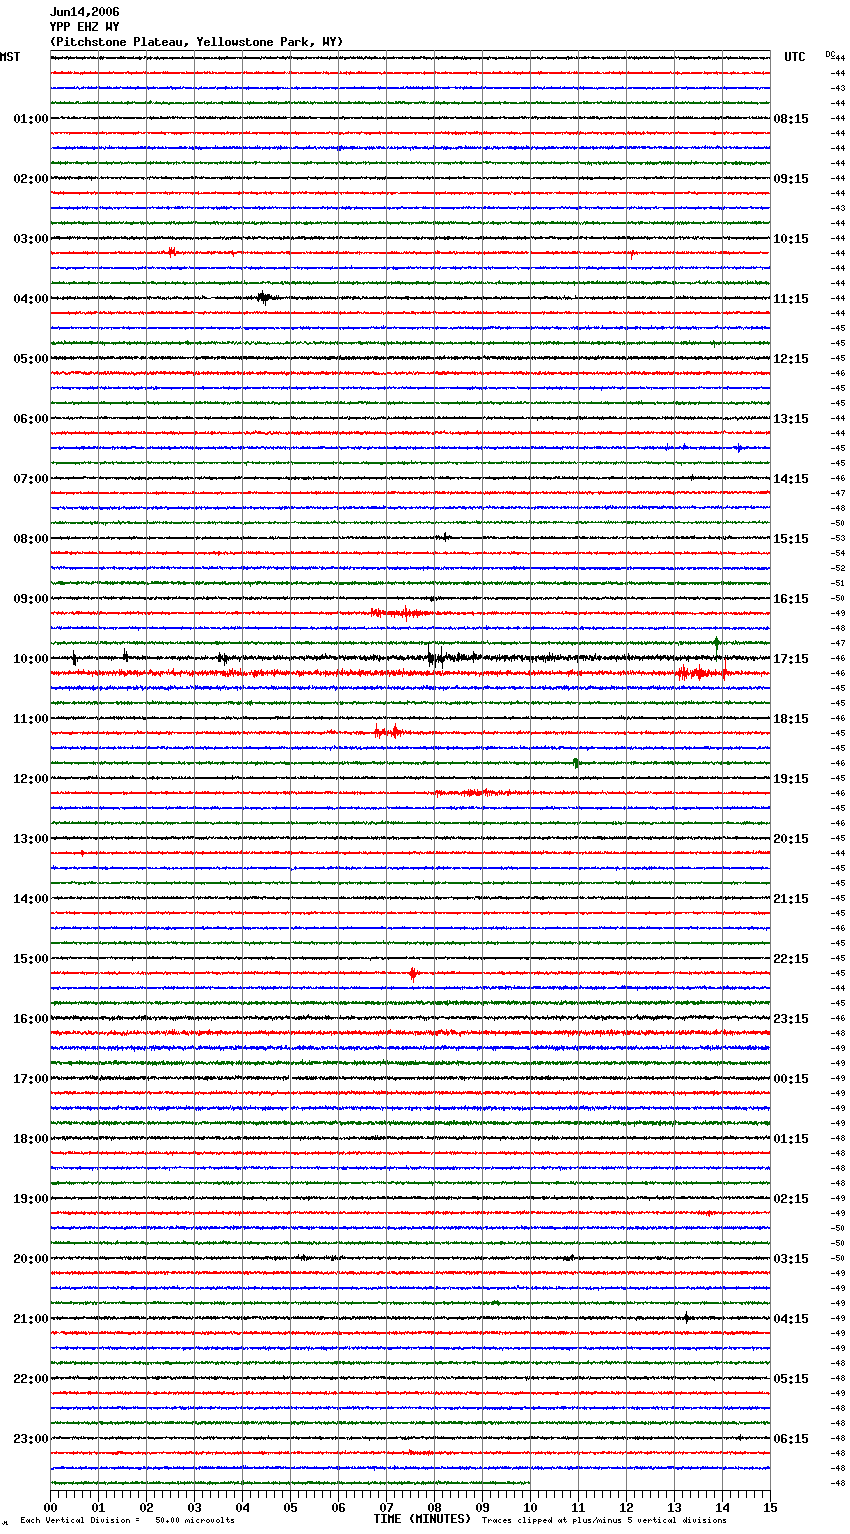Click the MST column header
The height and width of the screenshot is (1534, 850).
point(10,57)
